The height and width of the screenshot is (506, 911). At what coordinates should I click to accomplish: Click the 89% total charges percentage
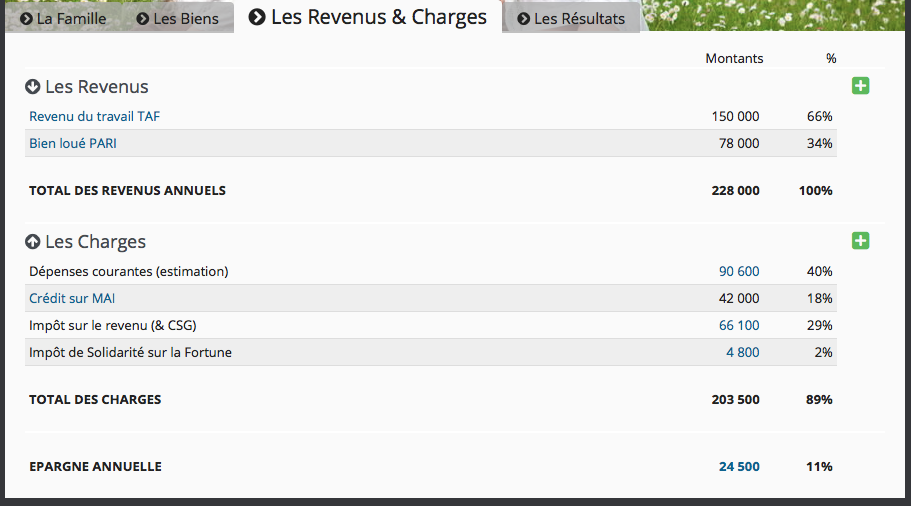(x=819, y=400)
